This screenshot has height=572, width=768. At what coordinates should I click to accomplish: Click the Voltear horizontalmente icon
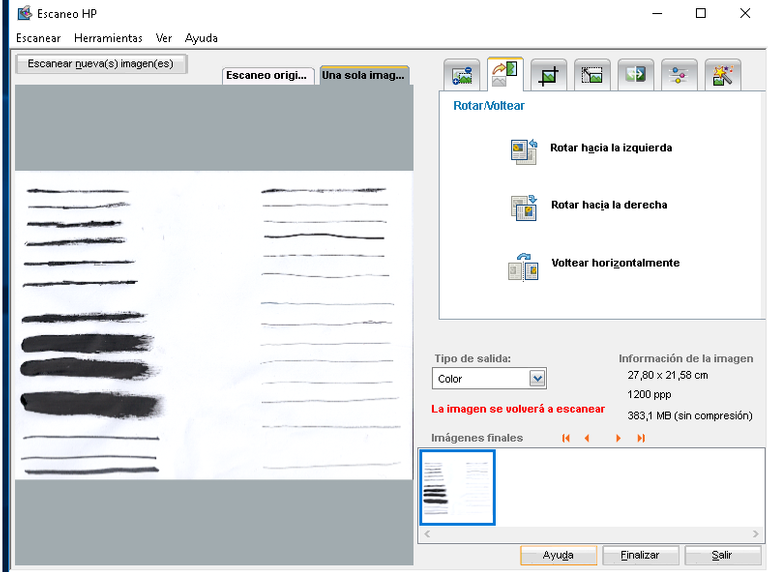(x=524, y=265)
